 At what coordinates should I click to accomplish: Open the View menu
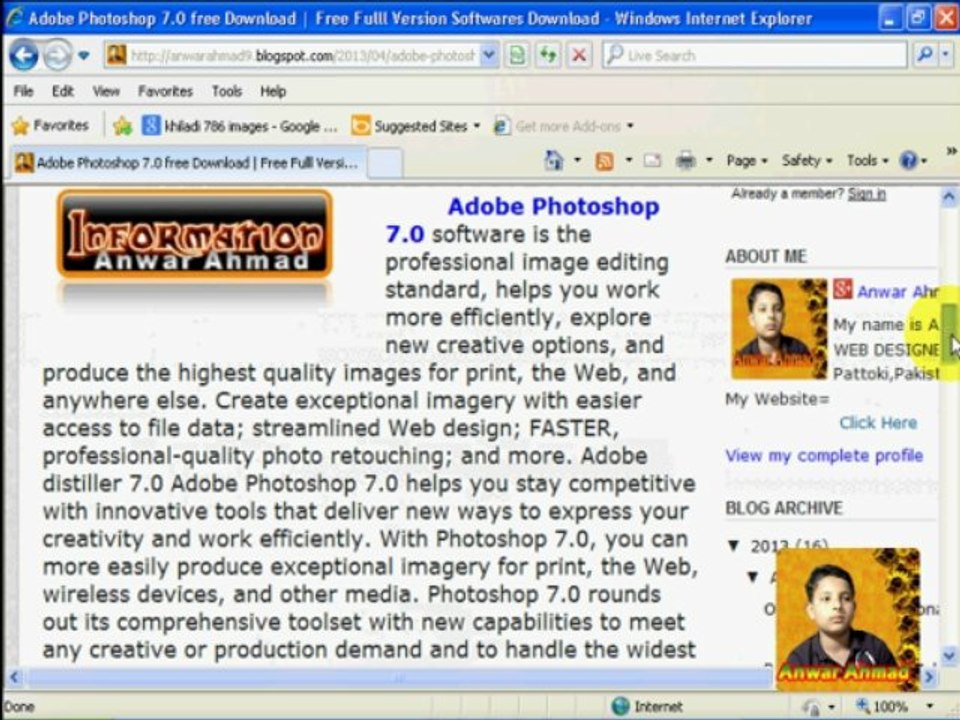(106, 91)
